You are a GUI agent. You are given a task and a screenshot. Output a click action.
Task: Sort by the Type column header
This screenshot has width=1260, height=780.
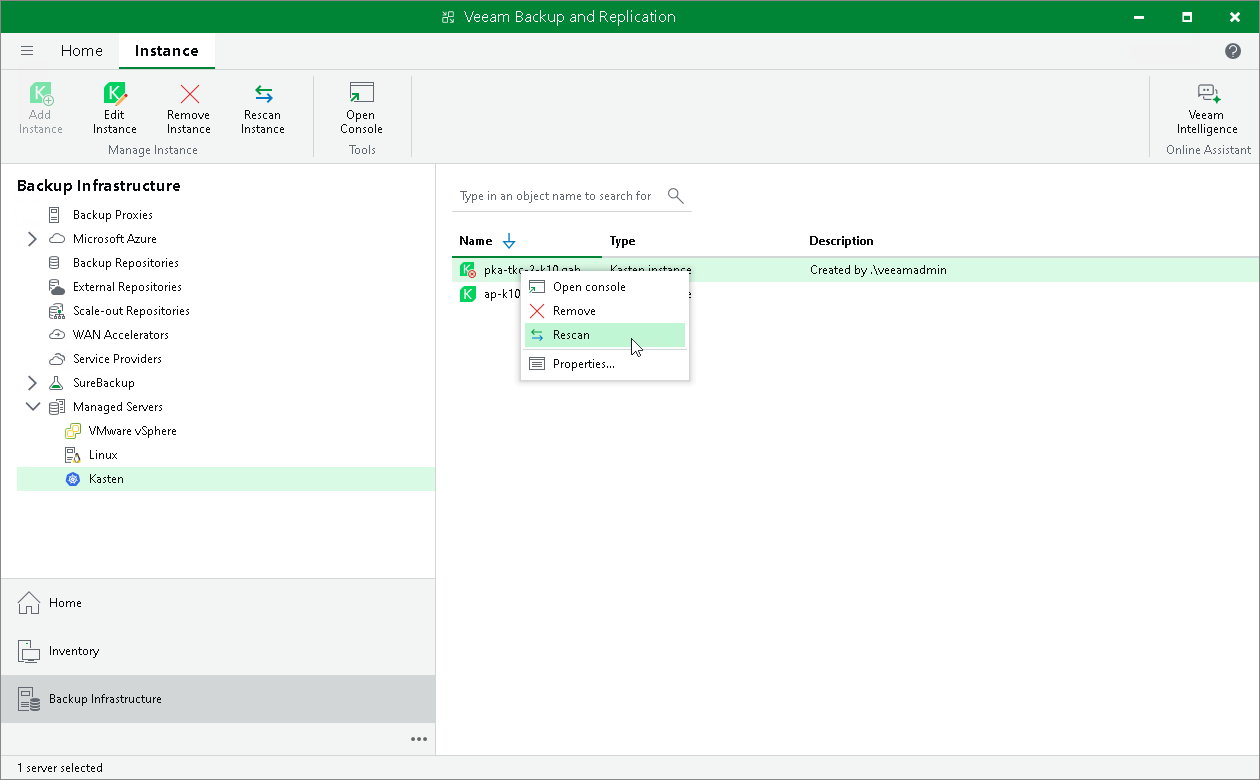pos(623,241)
